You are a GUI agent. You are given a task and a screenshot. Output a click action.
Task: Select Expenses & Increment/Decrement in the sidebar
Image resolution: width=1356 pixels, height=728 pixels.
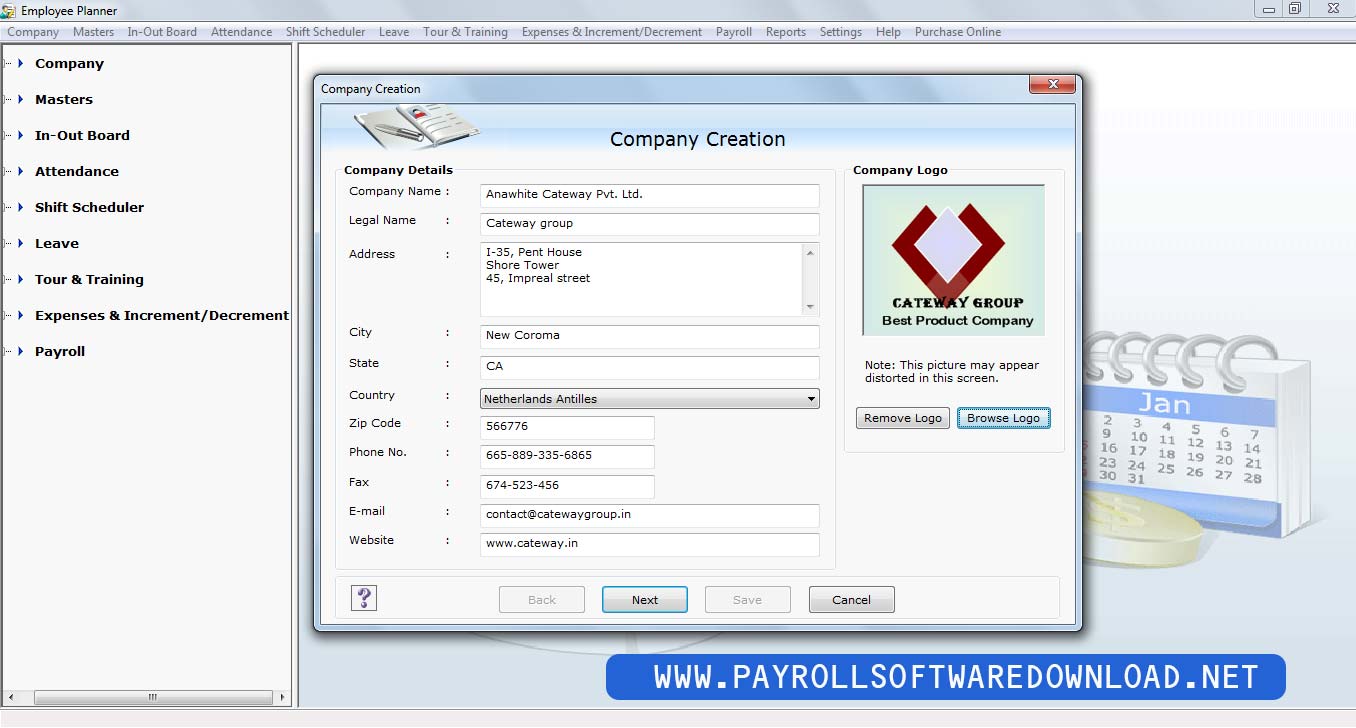click(x=162, y=315)
